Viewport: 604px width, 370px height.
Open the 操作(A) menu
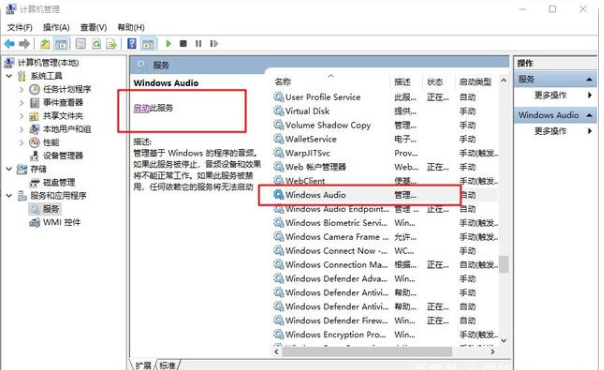click(x=56, y=27)
